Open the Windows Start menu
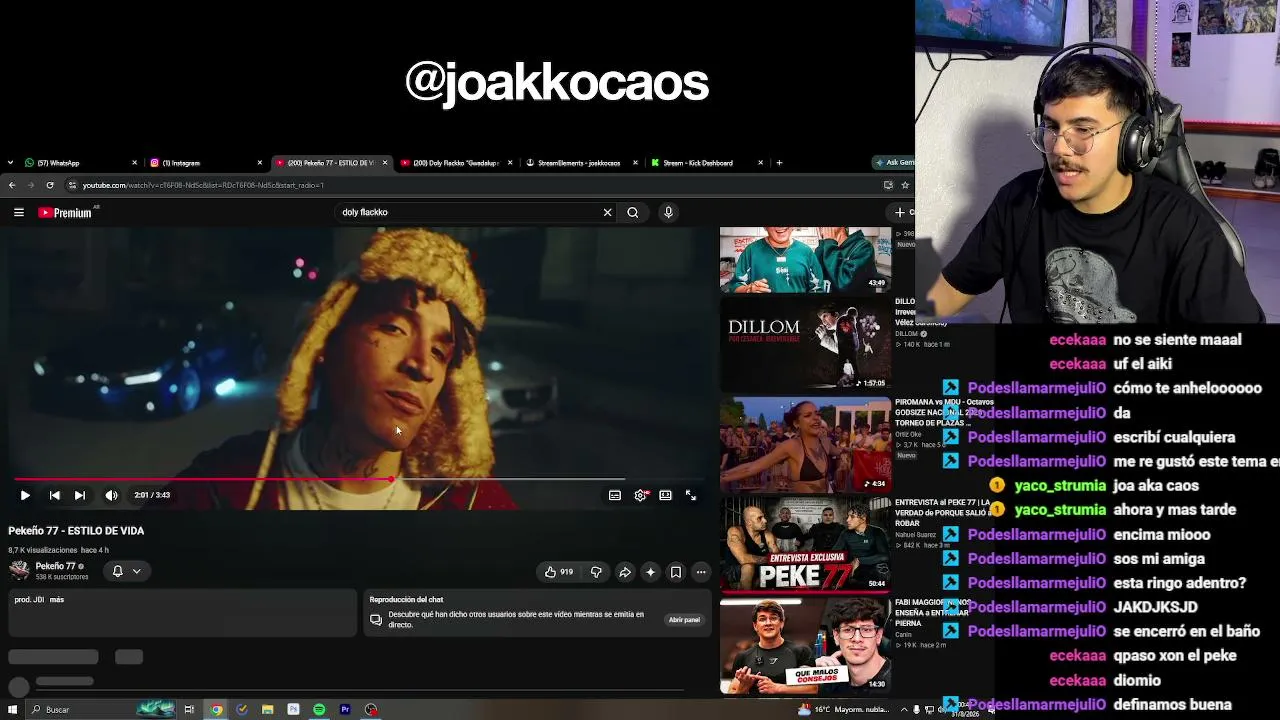 13,710
